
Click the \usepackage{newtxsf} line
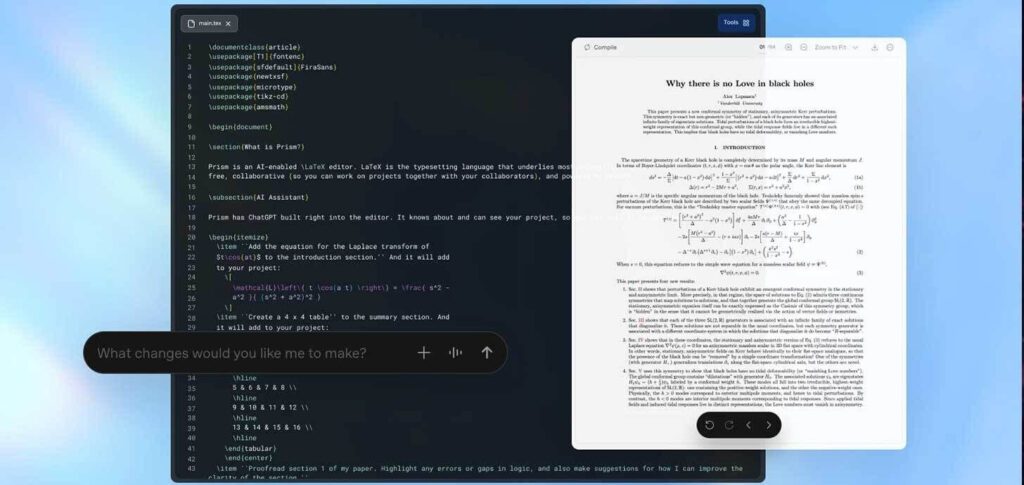pos(248,76)
